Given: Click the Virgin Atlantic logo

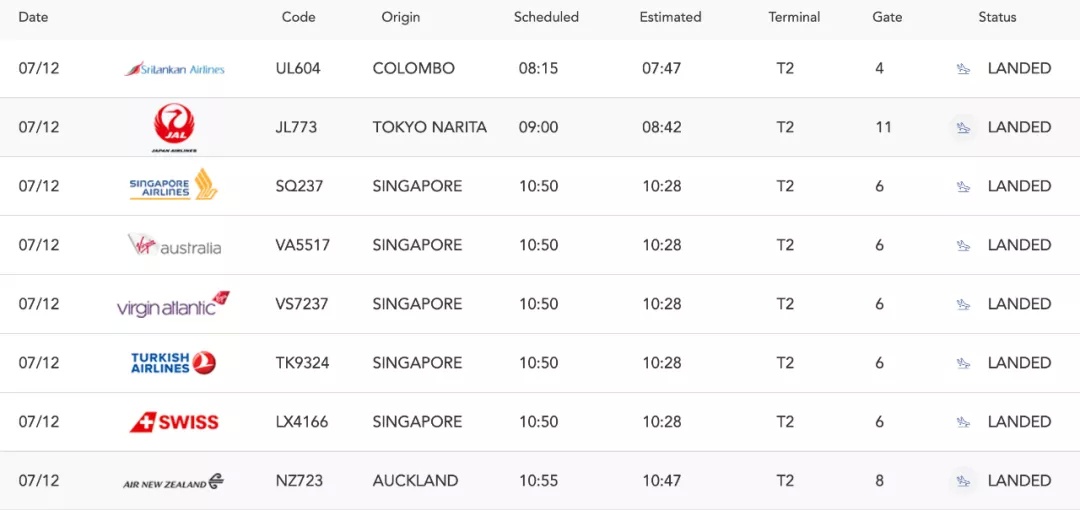Looking at the screenshot, I should coord(173,304).
